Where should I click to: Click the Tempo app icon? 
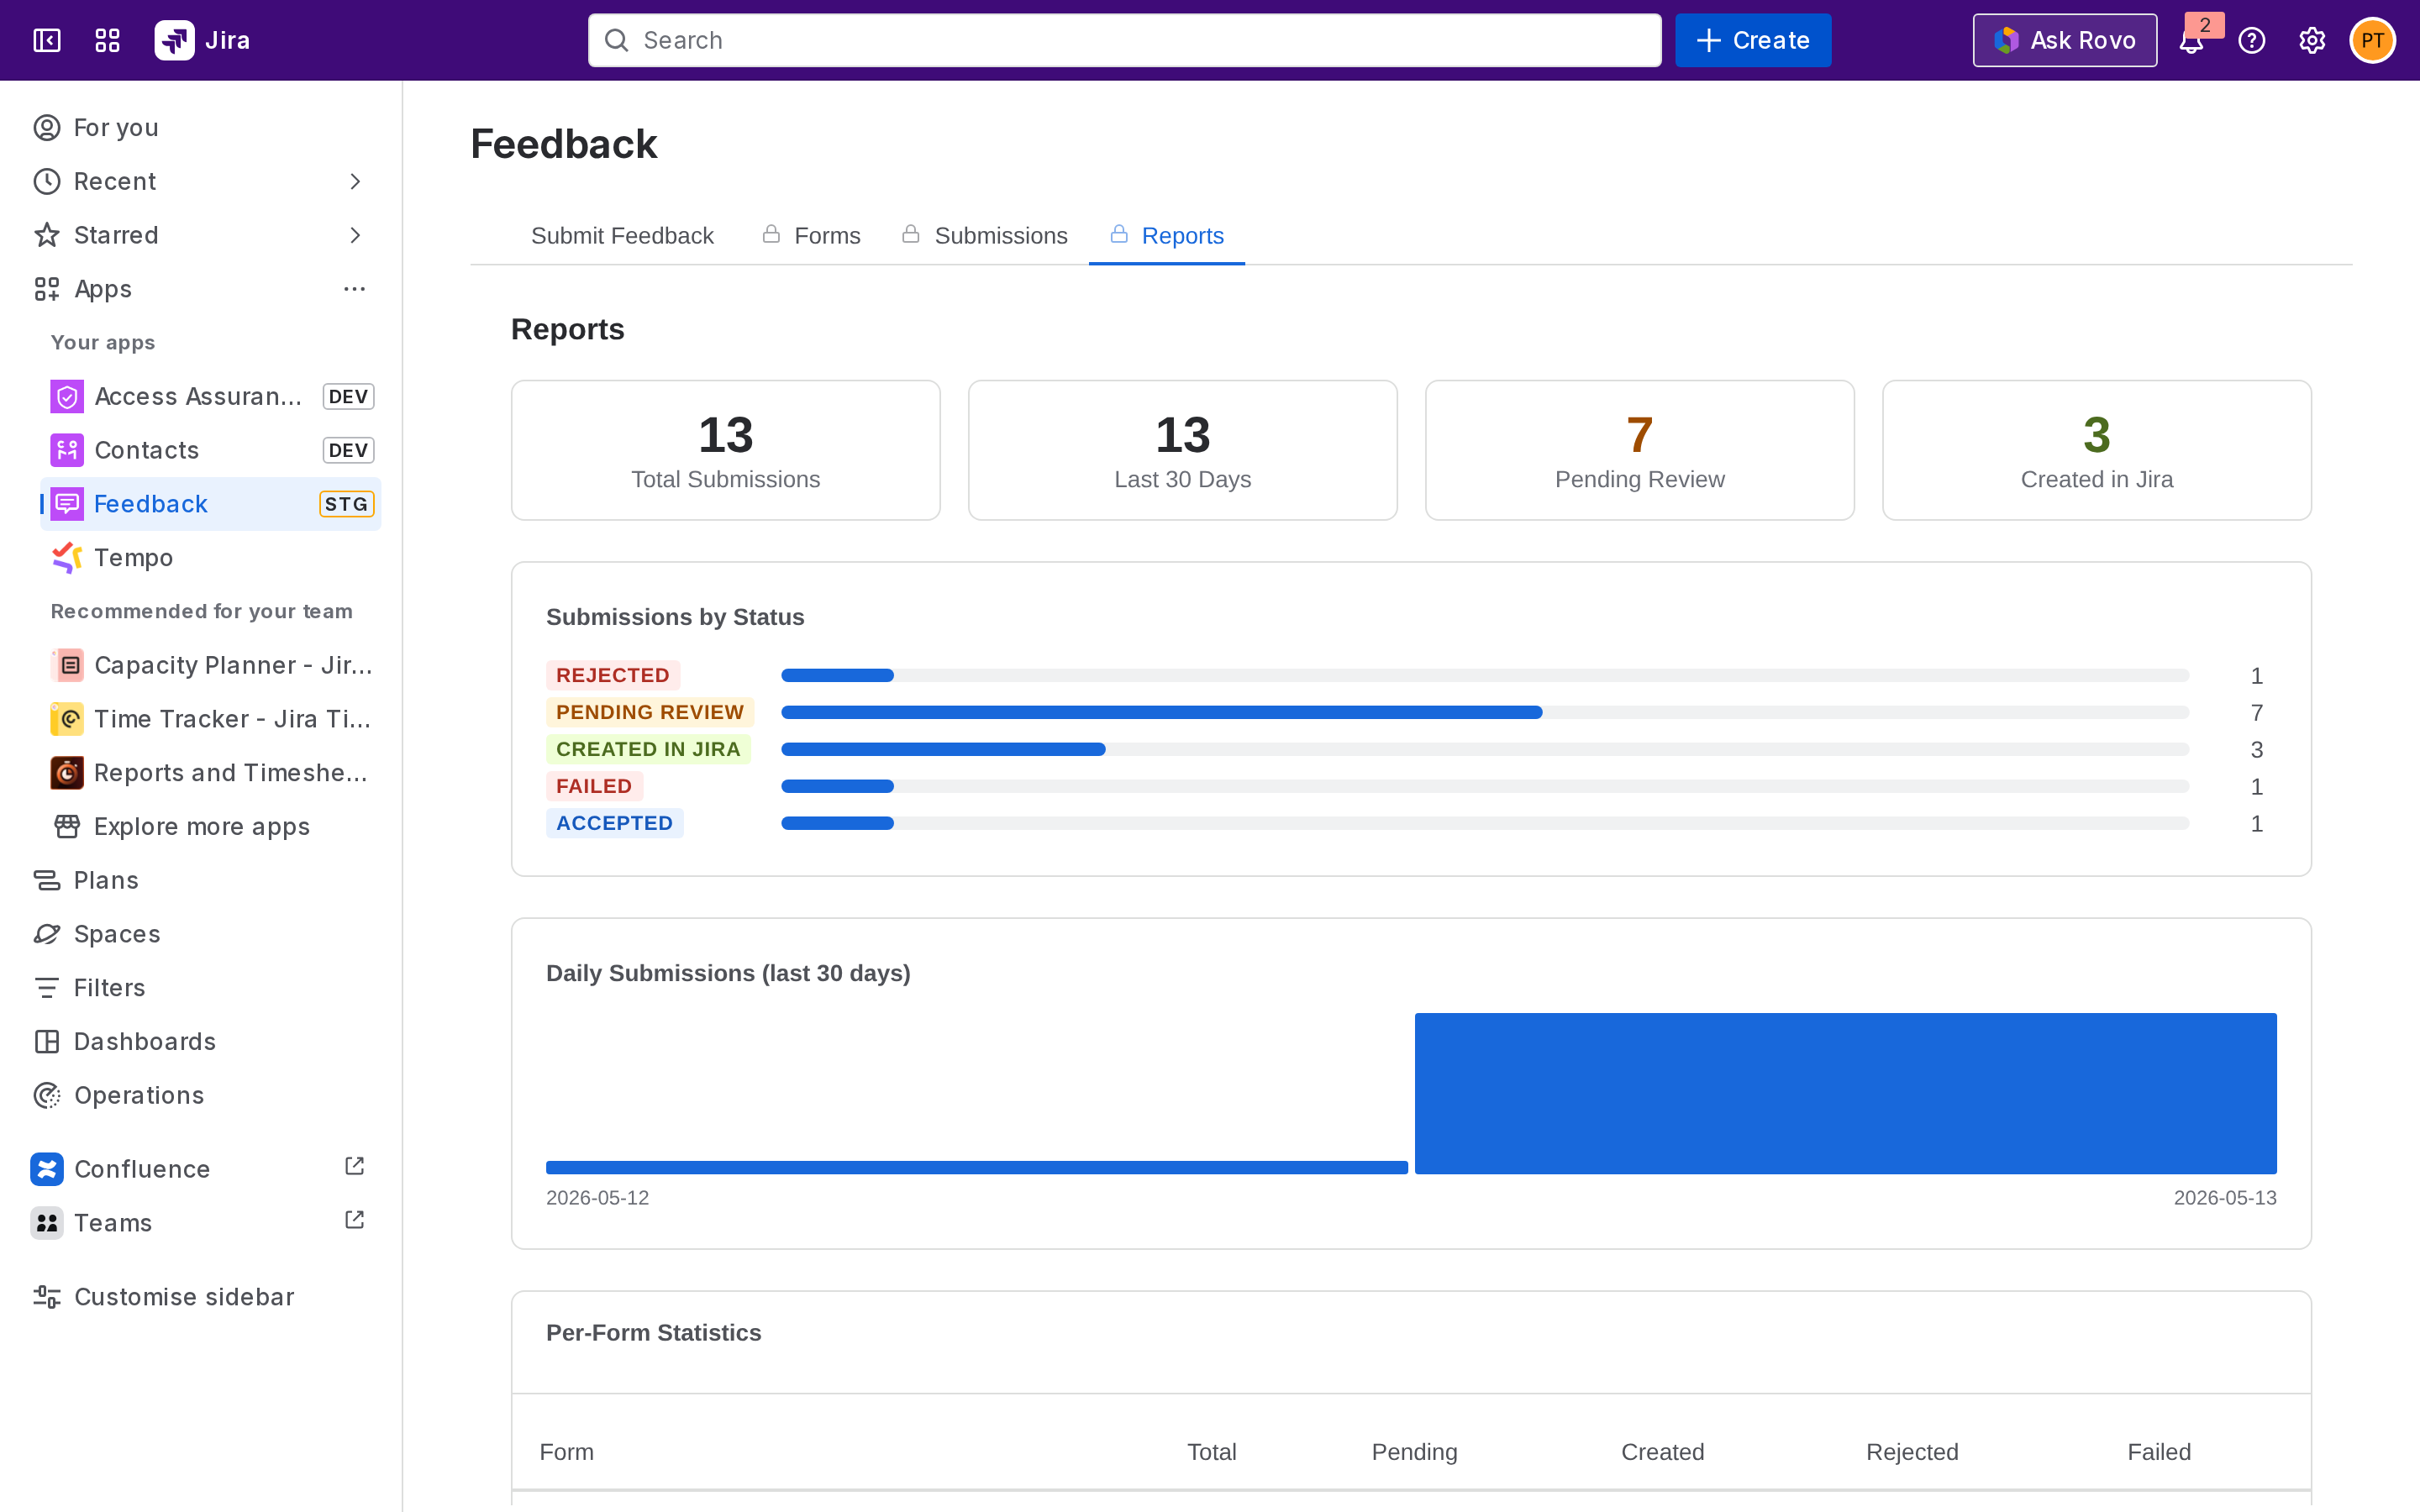(67, 558)
